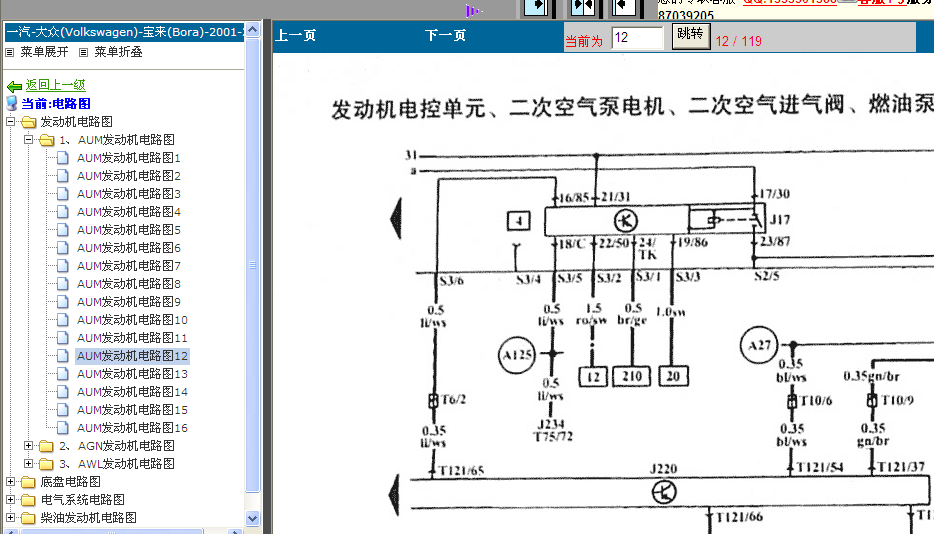Click the tree panel vertical scrollbar thumb
This screenshot has width=934, height=534.
[253, 265]
